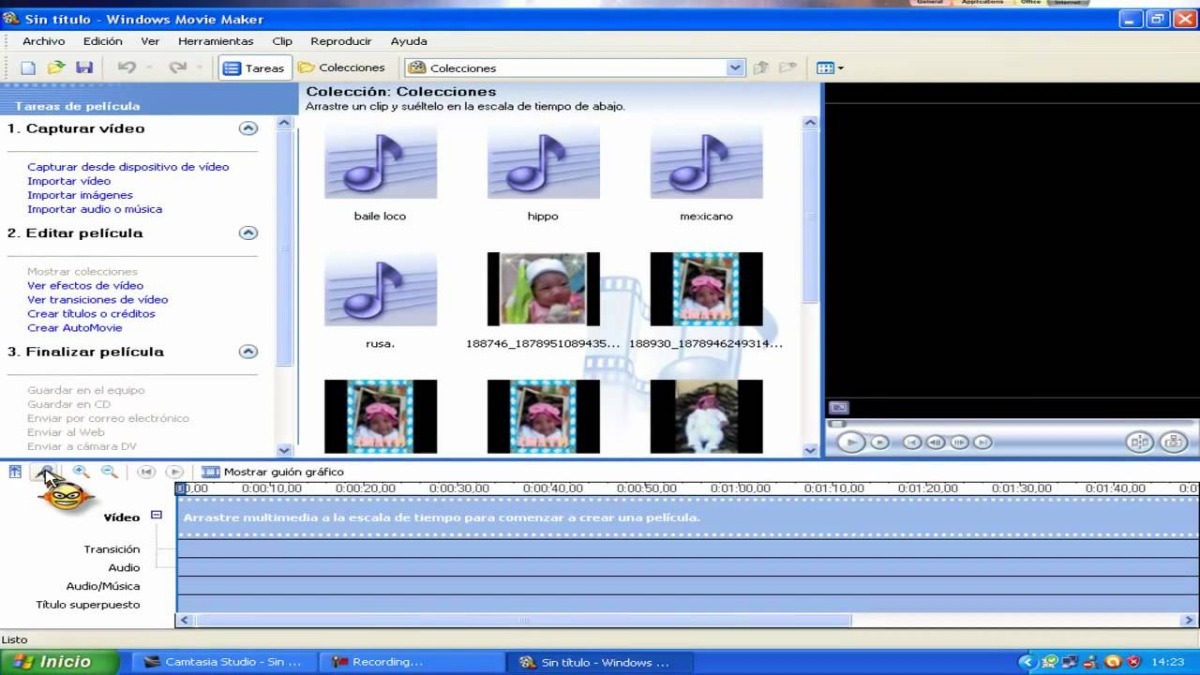Click the Forward (skip to end) monitor button

[983, 442]
